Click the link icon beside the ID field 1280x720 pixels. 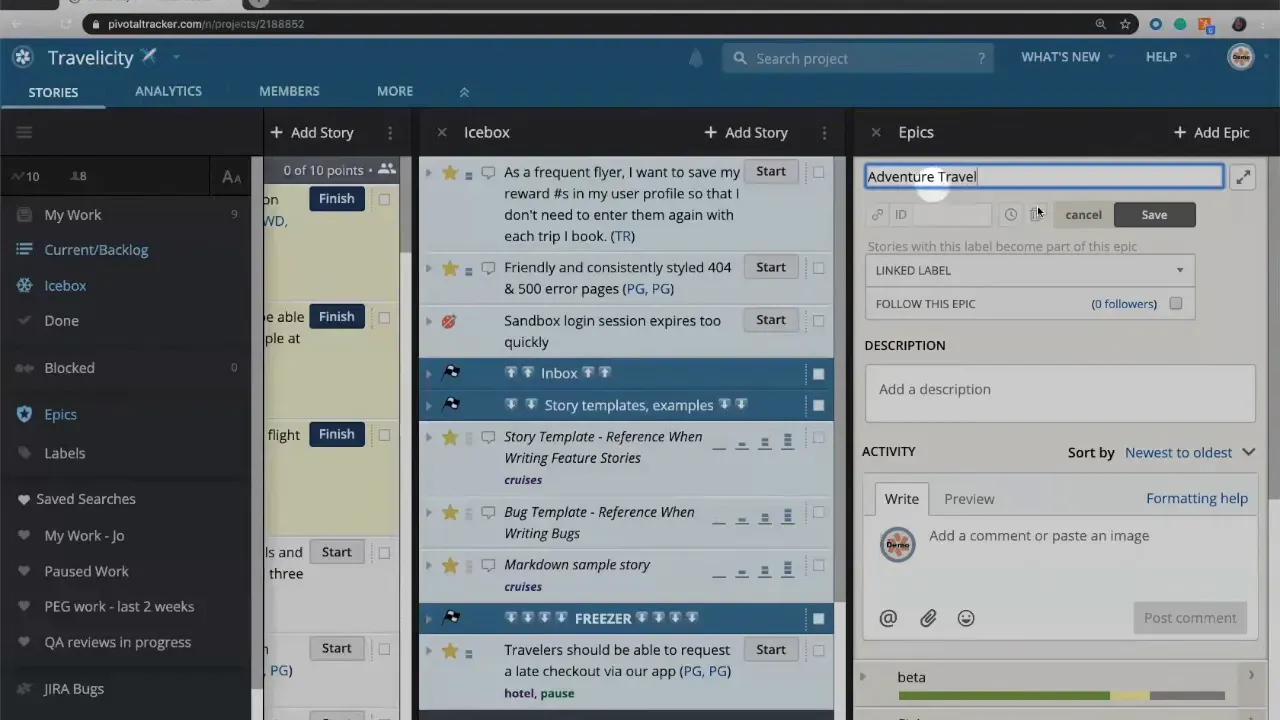[x=877, y=214]
